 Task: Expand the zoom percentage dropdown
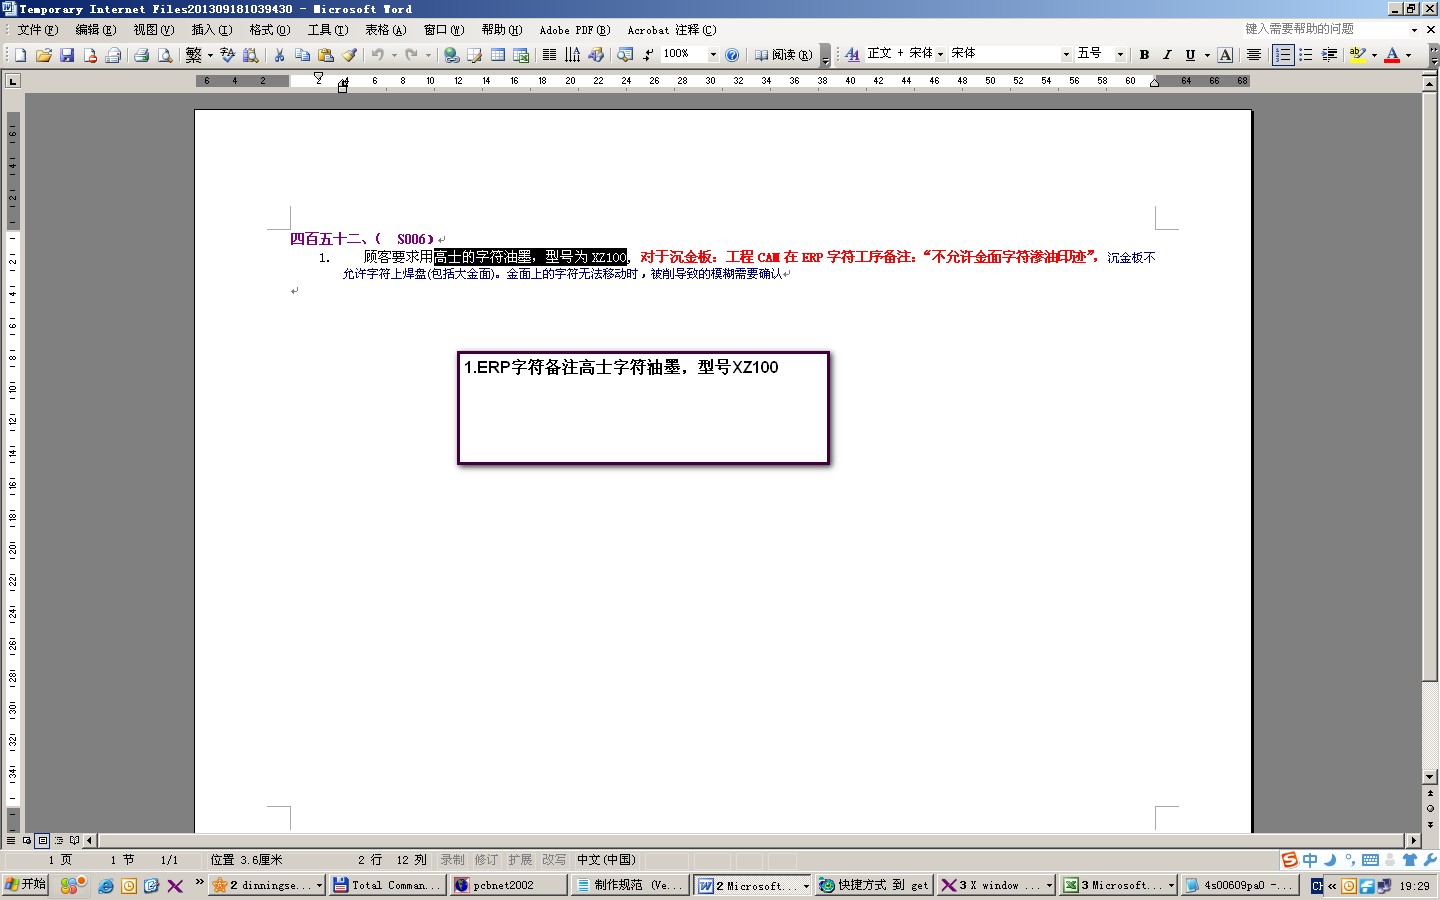713,55
